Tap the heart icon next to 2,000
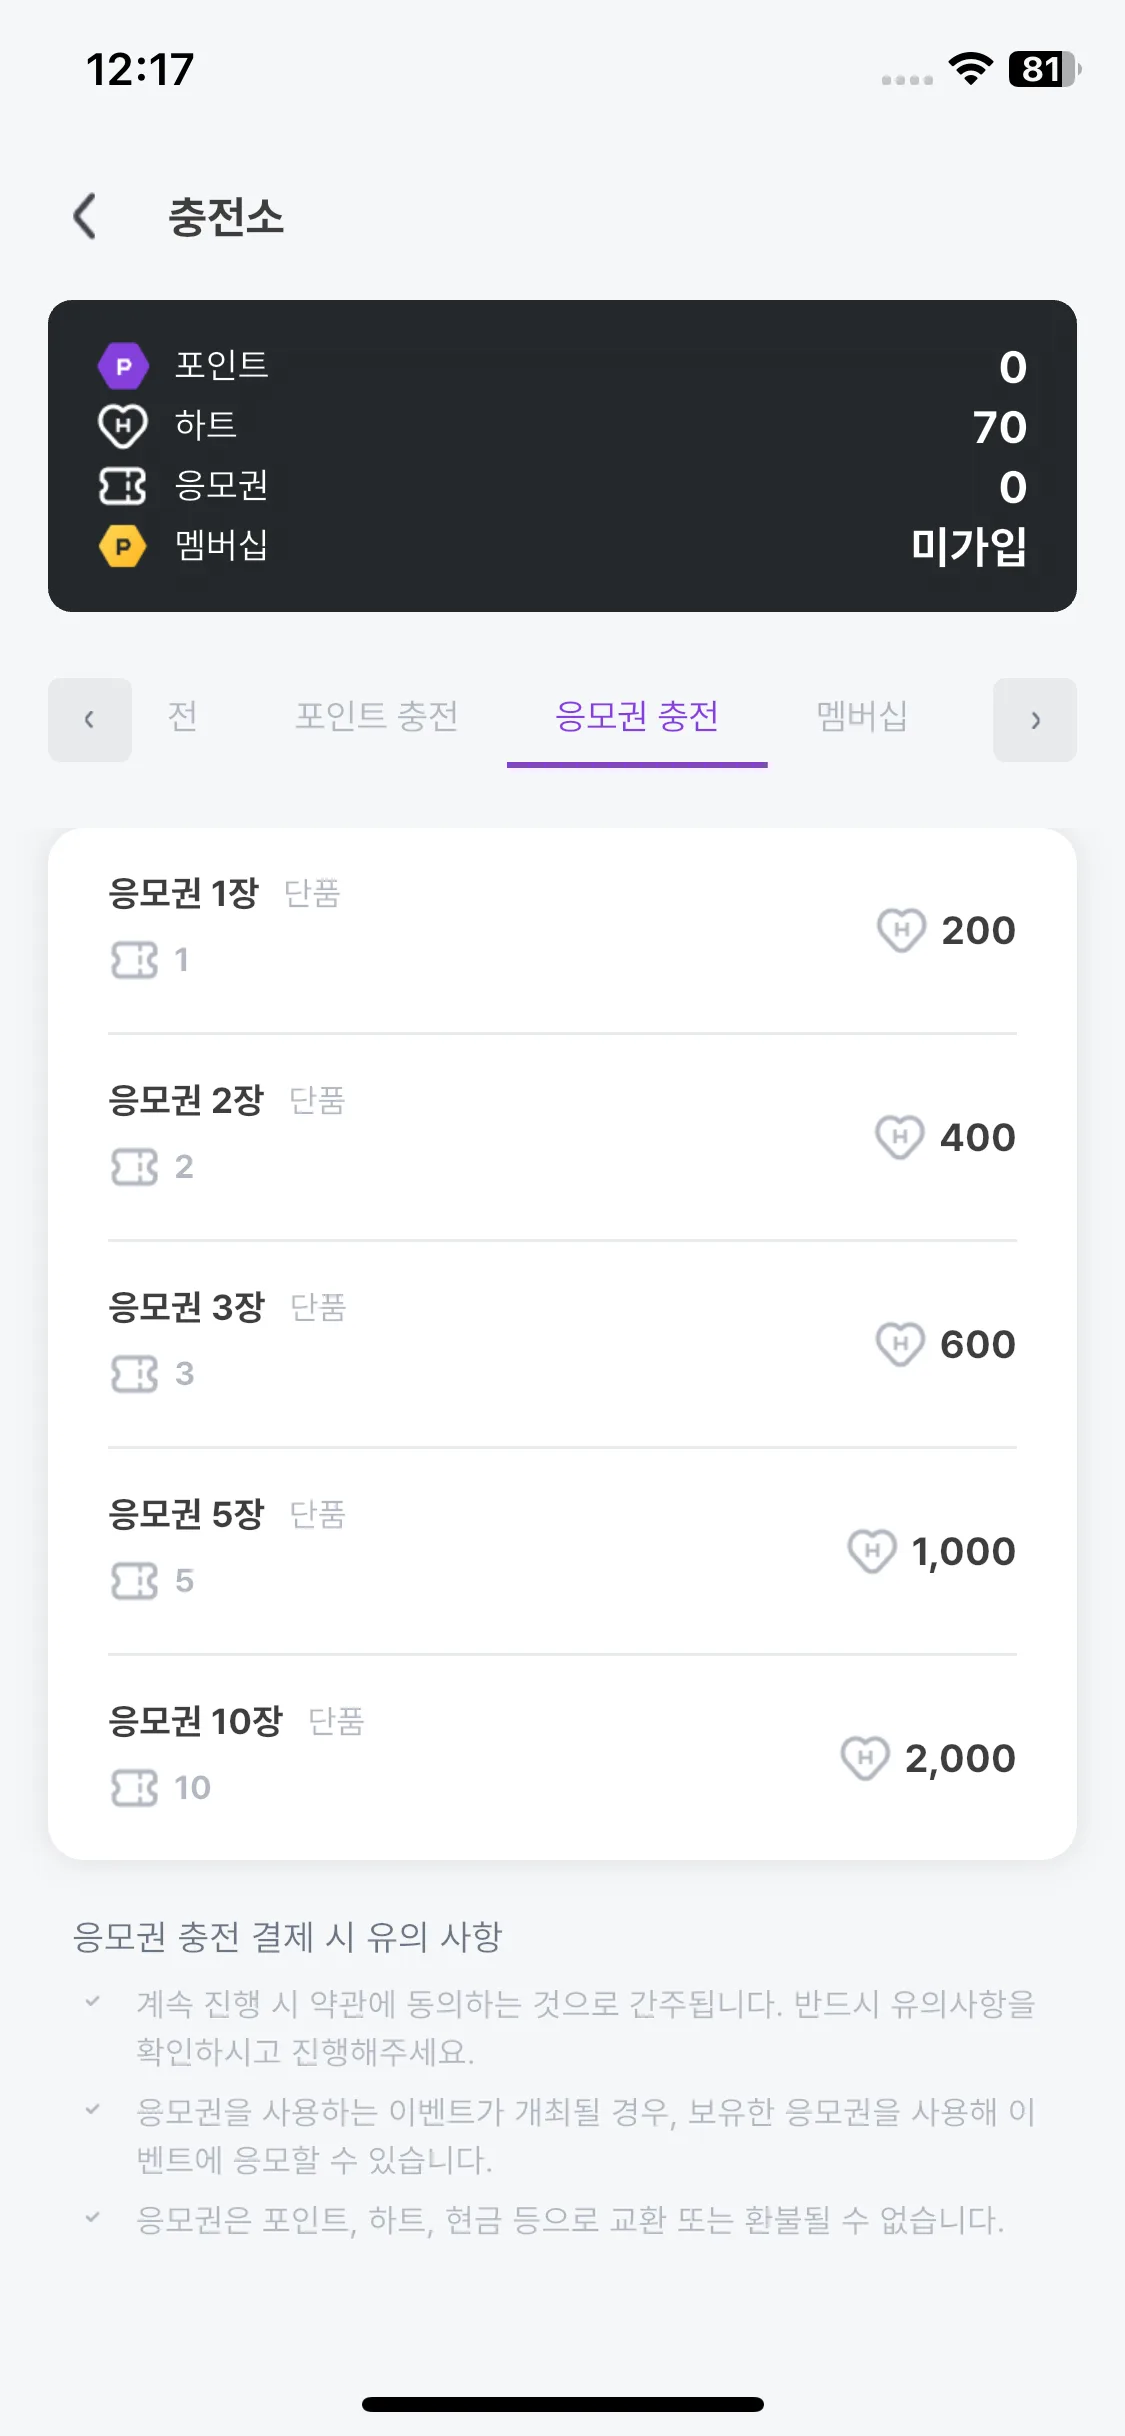This screenshot has width=1125, height=2436. click(x=865, y=1758)
